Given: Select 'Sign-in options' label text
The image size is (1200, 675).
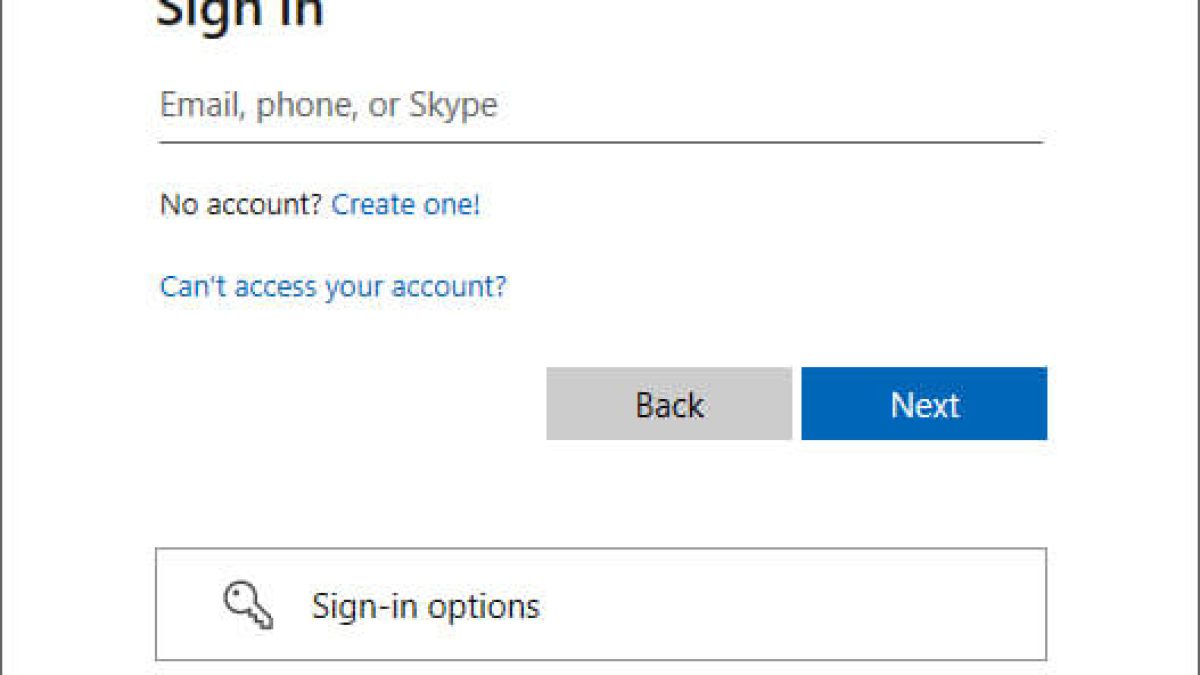Looking at the screenshot, I should pos(425,606).
